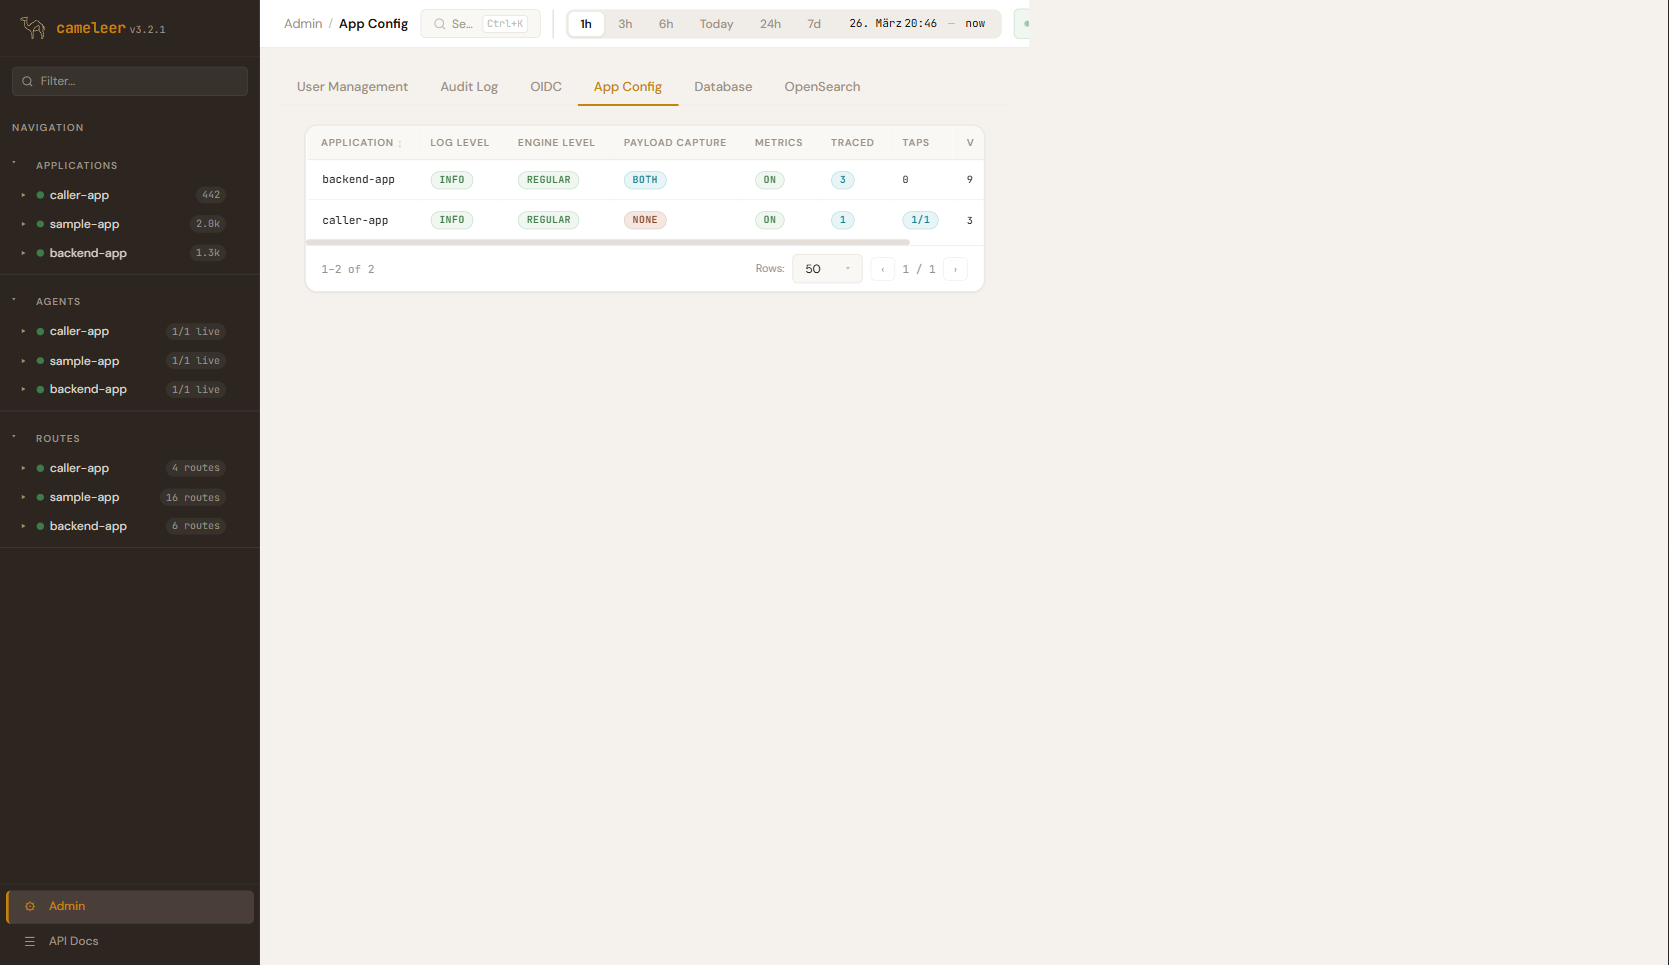
Task: Select the 1h time range option
Action: tap(586, 24)
